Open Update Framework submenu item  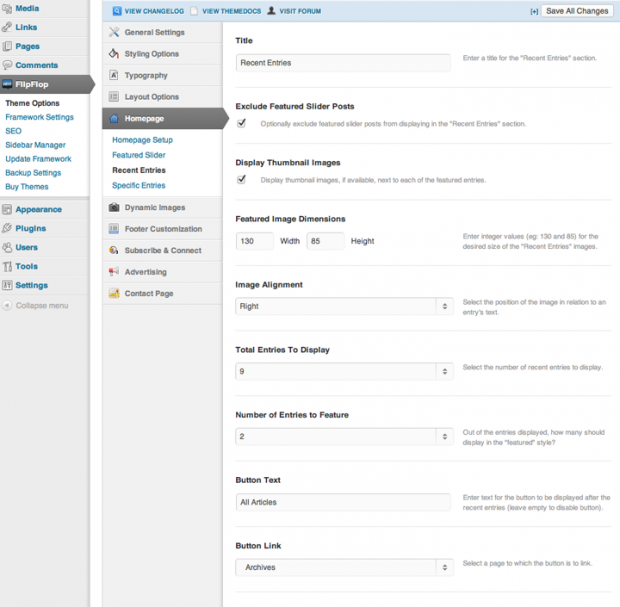pyautogui.click(x=38, y=159)
